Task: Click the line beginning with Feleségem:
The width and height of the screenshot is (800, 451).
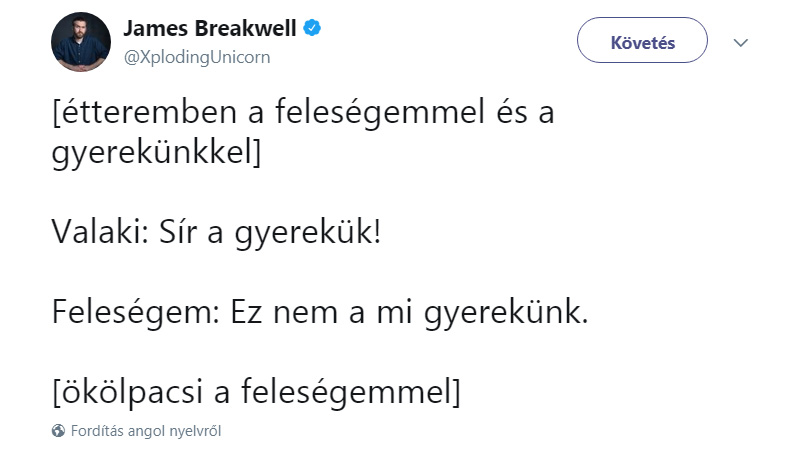Action: point(320,312)
